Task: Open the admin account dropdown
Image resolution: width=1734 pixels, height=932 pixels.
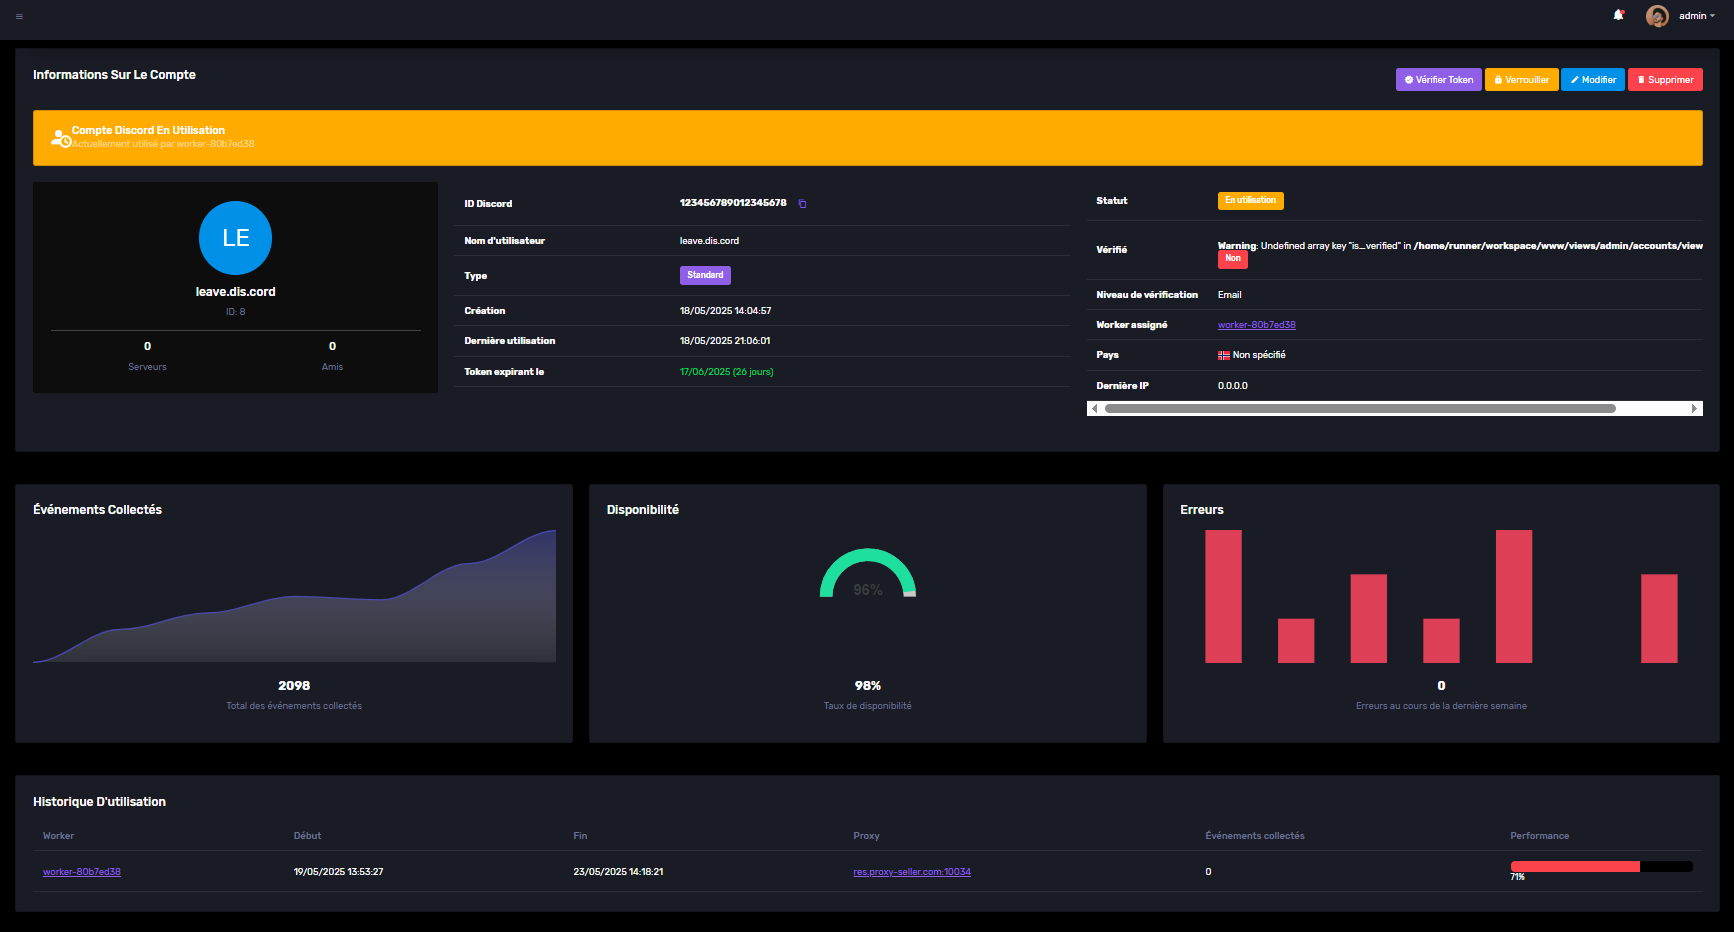Action: click(1694, 15)
